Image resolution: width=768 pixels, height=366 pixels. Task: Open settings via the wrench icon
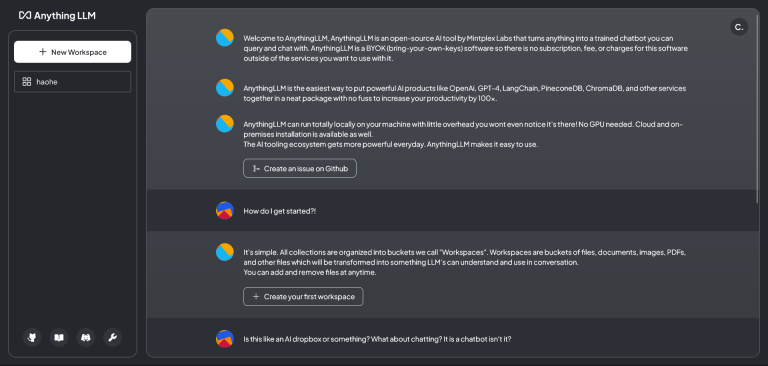(113, 337)
